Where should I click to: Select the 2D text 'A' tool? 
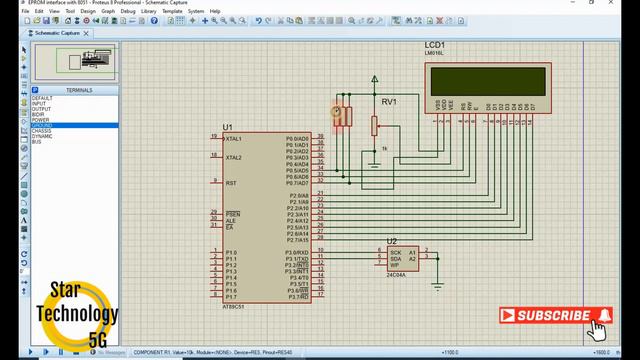(24, 220)
